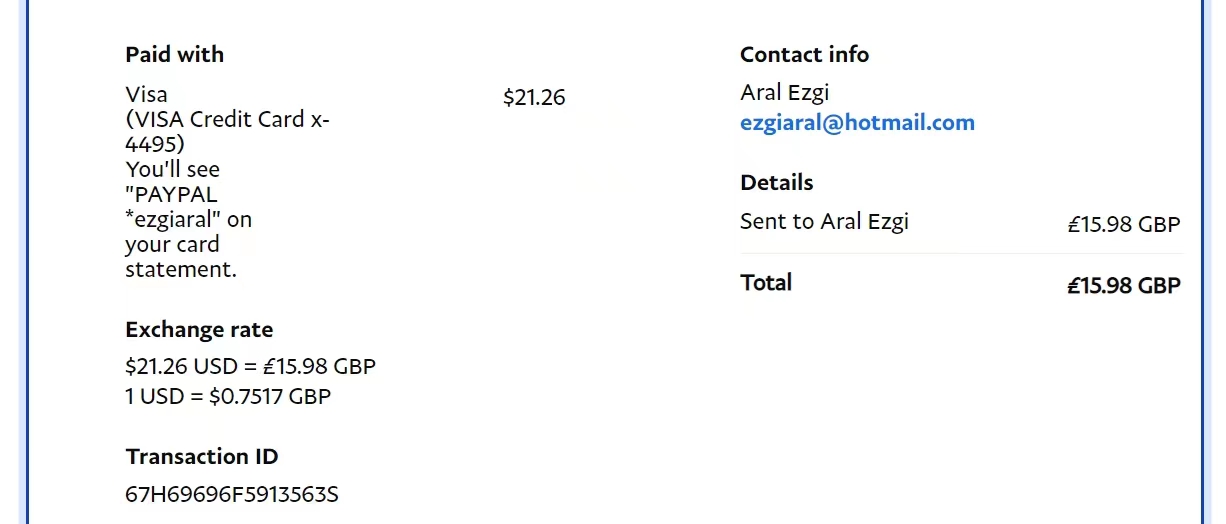
Task: Select the VISA Credit Card x-4495 text
Action: pos(227,131)
